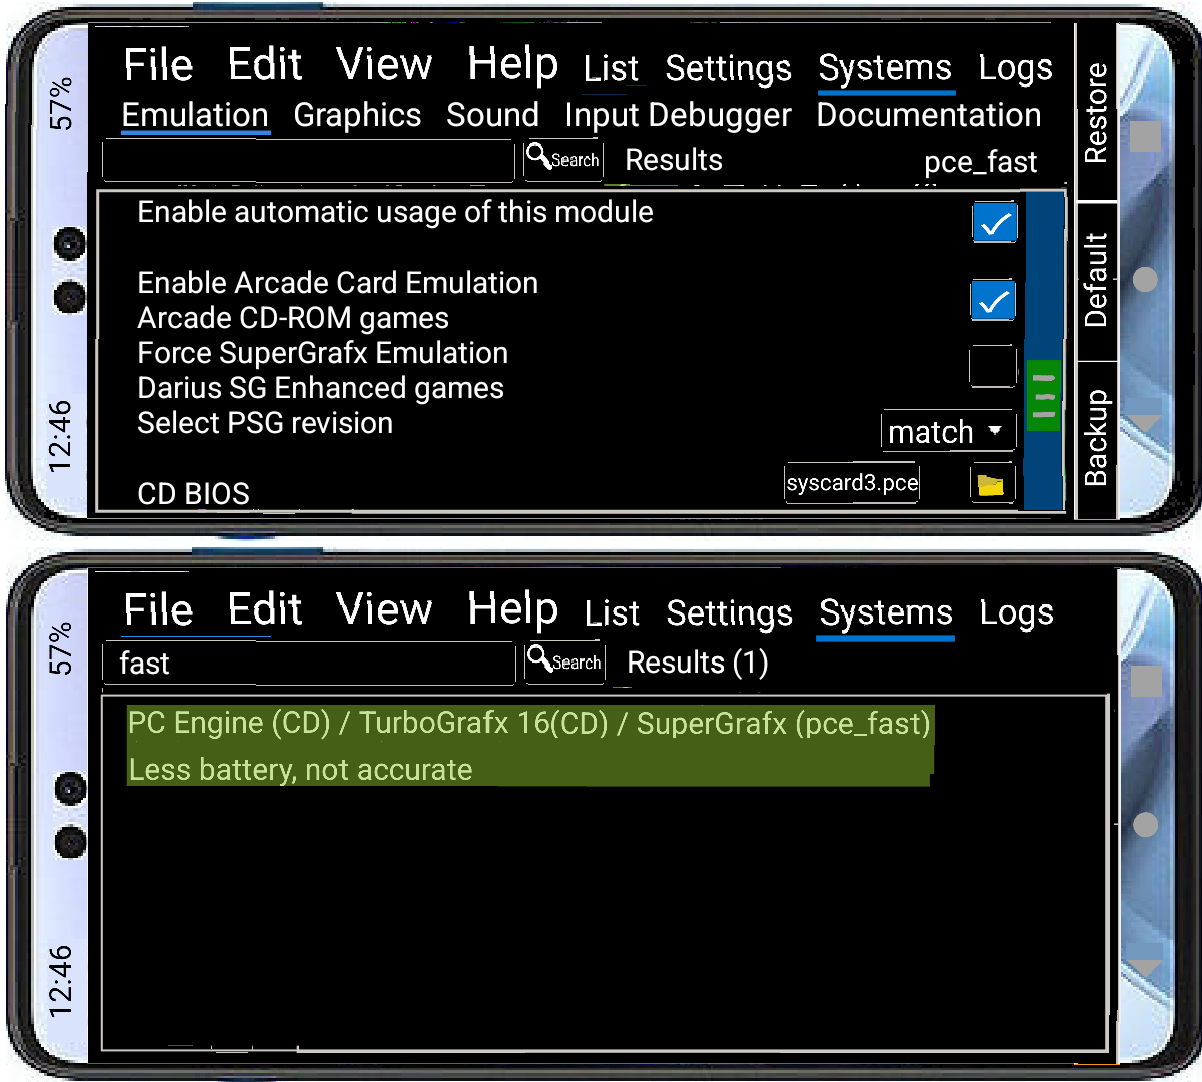Open the Input sub-tab
1202x1082 pixels.
click(x=602, y=116)
